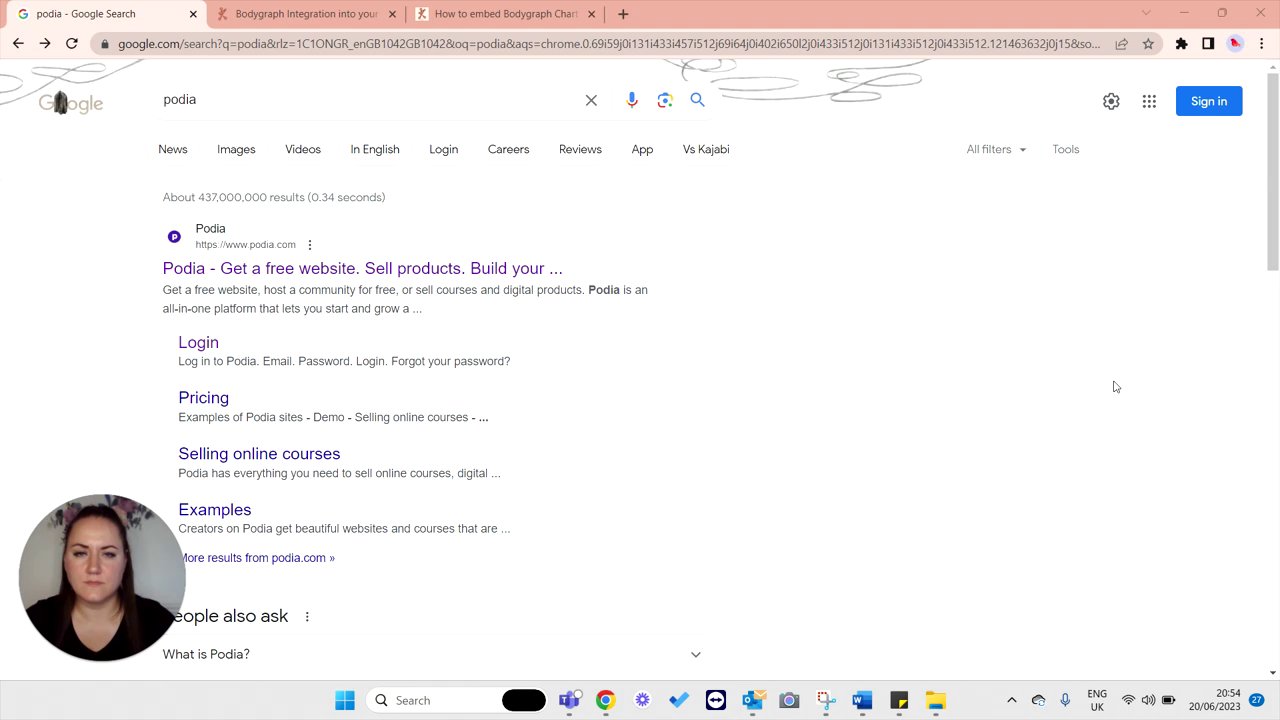The image size is (1280, 720).
Task: Open the Windows Start menu
Action: point(345,700)
